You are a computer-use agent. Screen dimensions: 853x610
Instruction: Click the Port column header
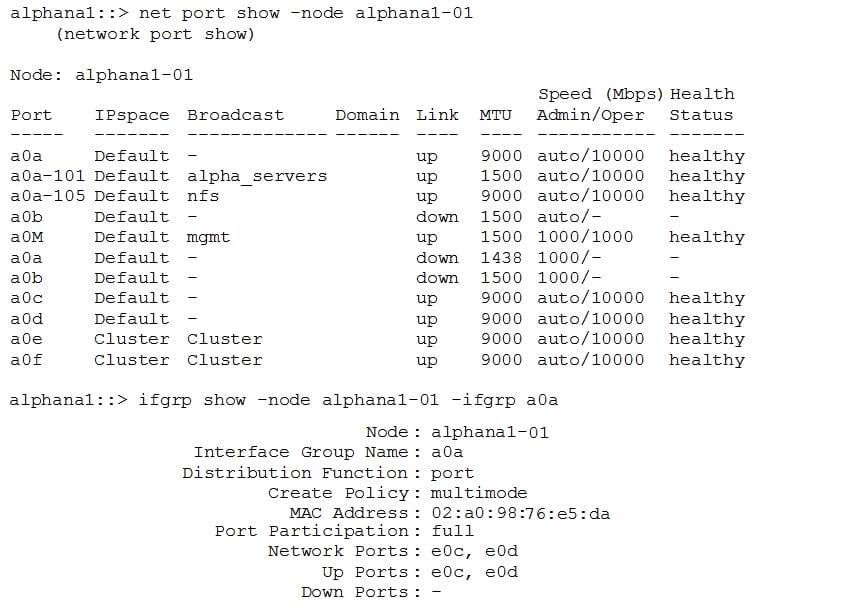pyautogui.click(x=31, y=115)
